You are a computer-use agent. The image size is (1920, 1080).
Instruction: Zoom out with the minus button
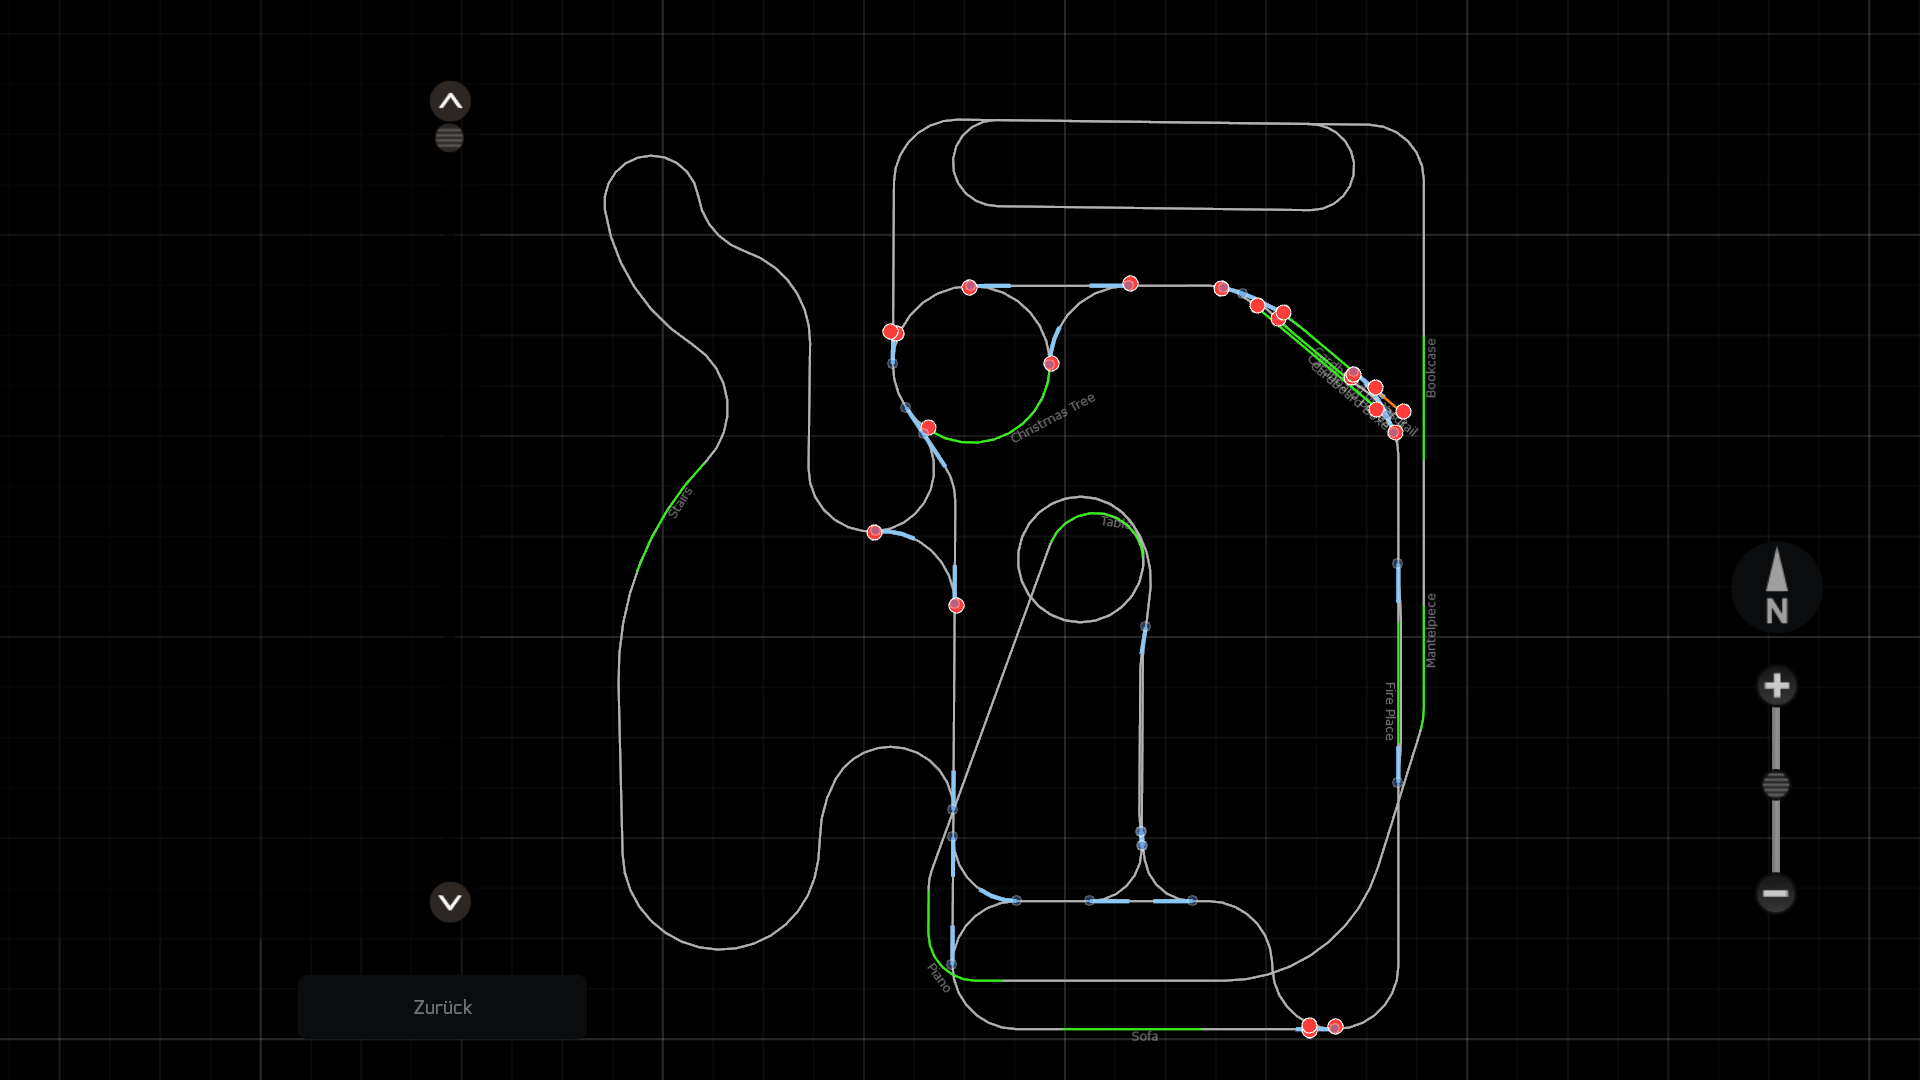pyautogui.click(x=1776, y=893)
